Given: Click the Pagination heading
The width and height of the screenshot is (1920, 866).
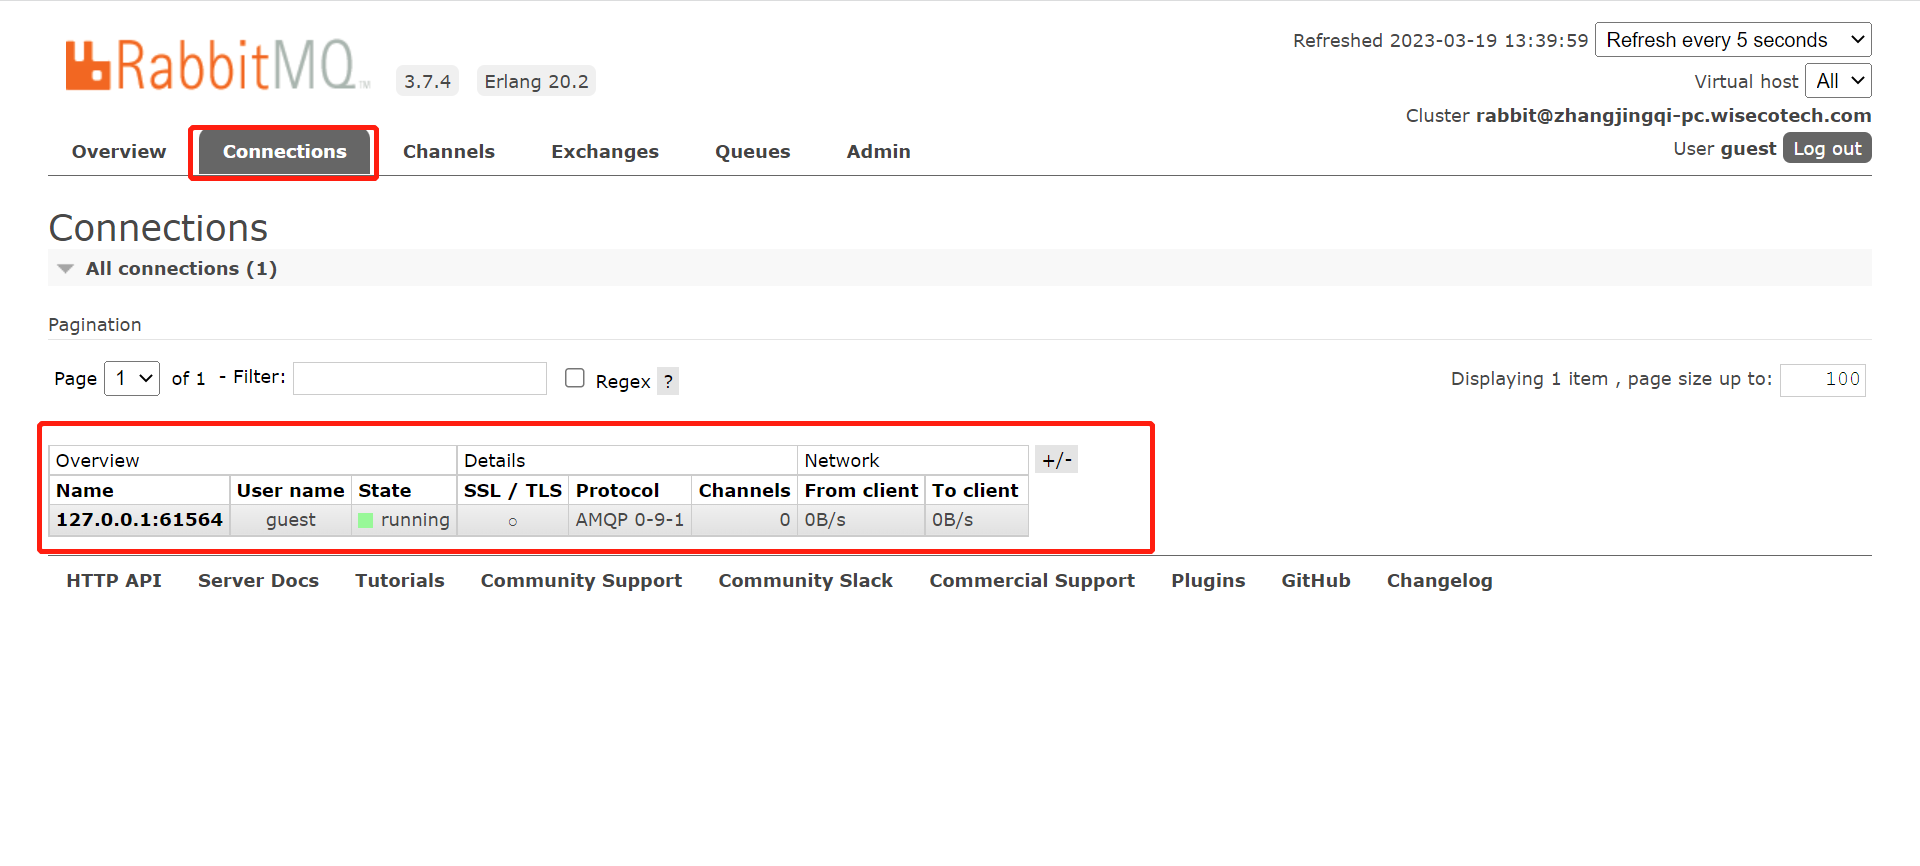Looking at the screenshot, I should click(95, 325).
